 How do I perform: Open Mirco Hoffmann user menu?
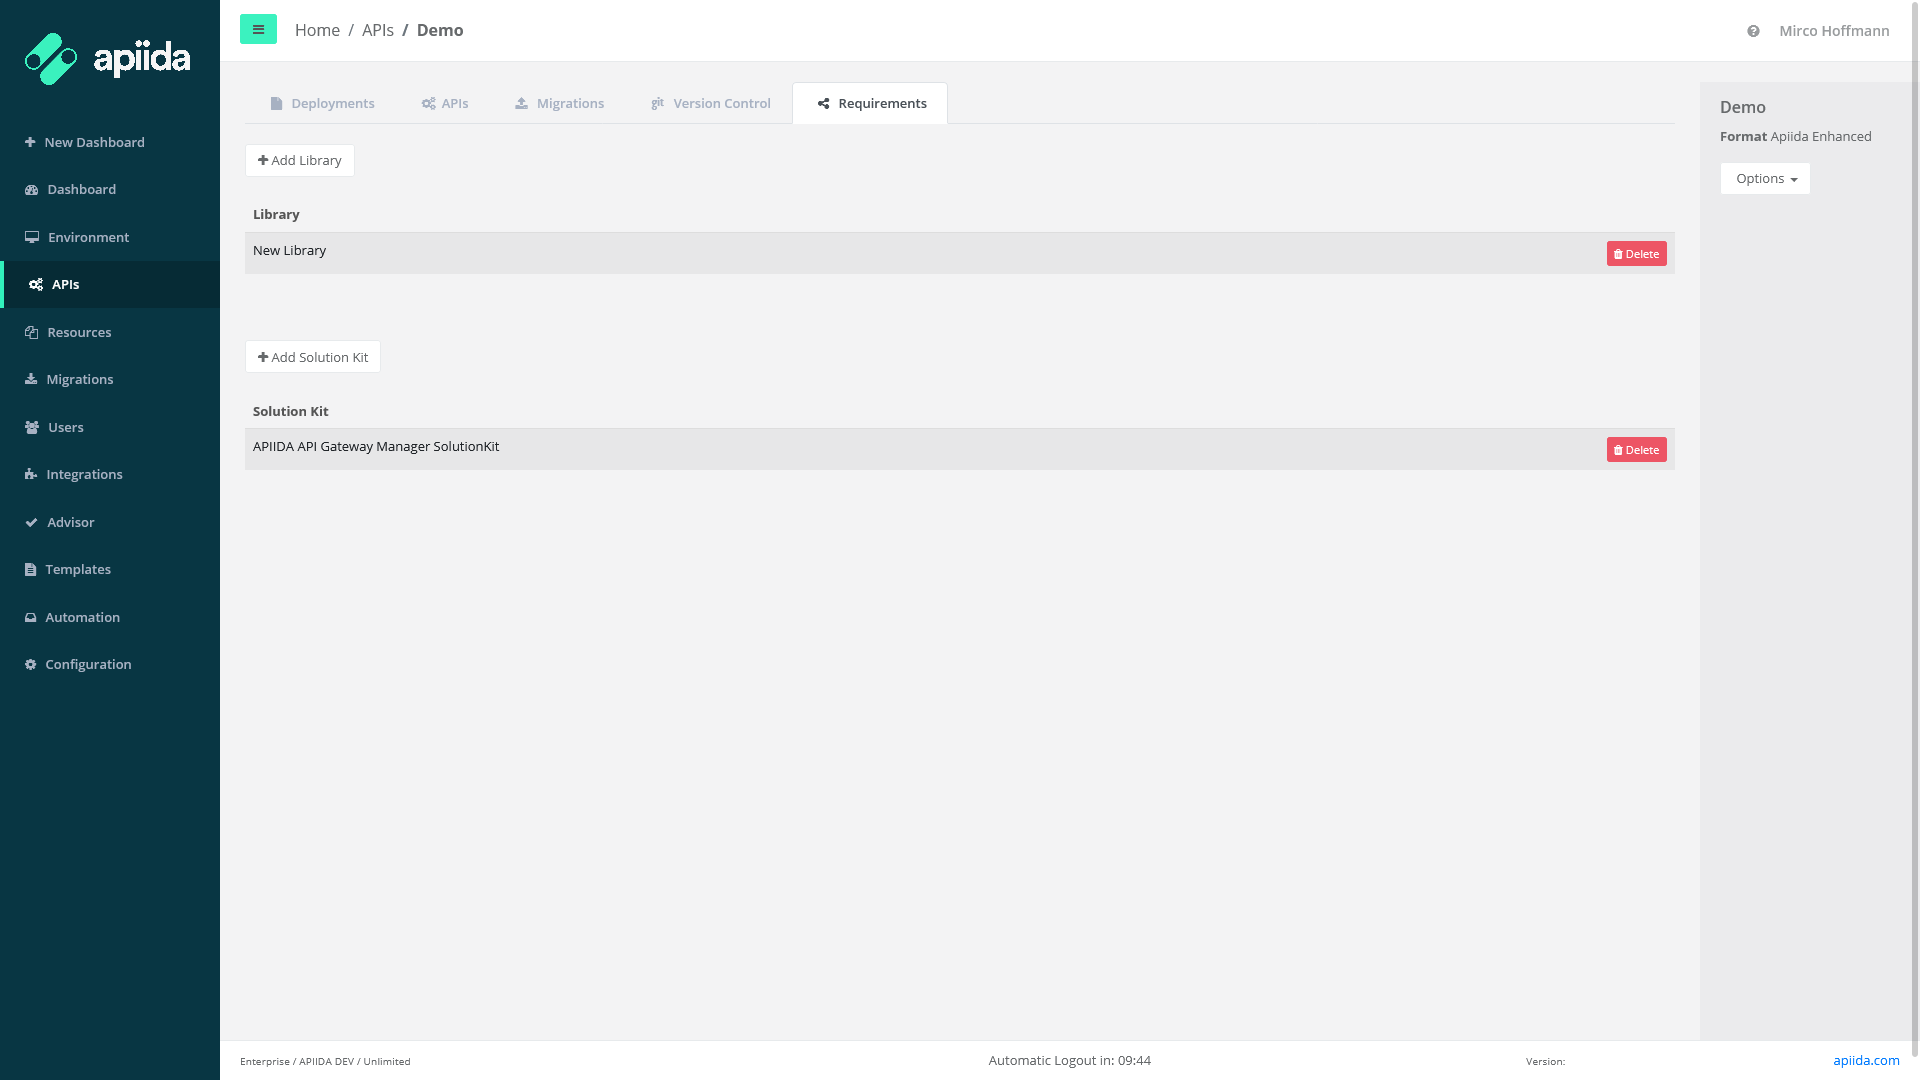click(x=1834, y=31)
